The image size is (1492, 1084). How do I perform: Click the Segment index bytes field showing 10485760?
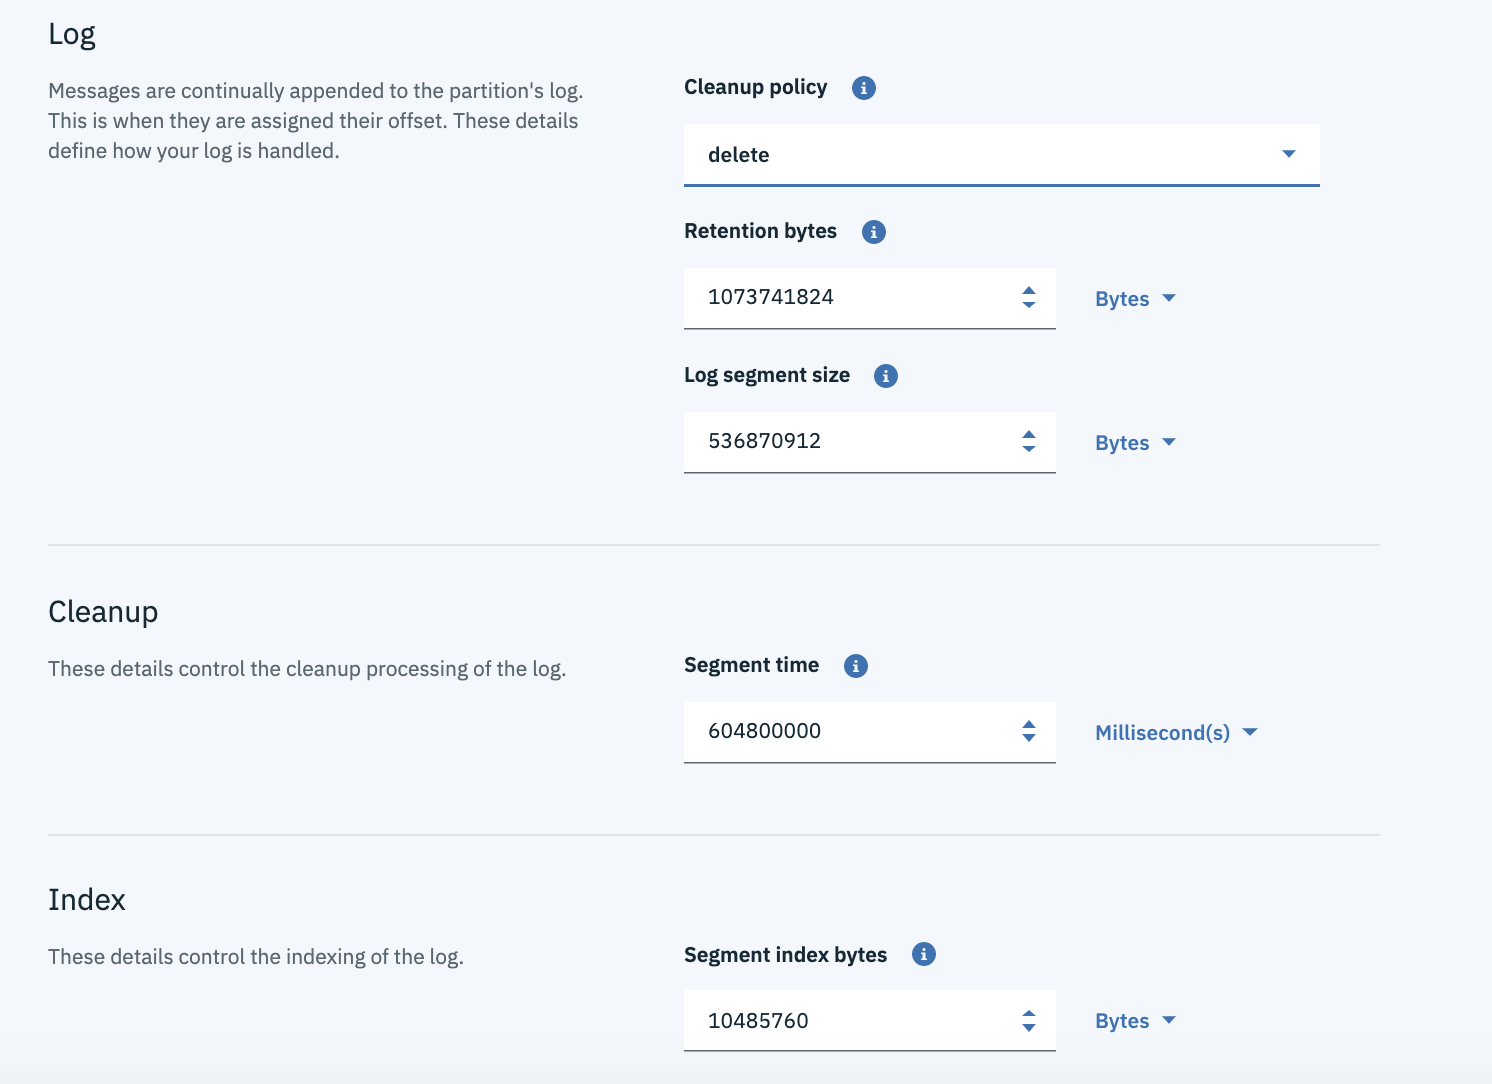pyautogui.click(x=850, y=1021)
